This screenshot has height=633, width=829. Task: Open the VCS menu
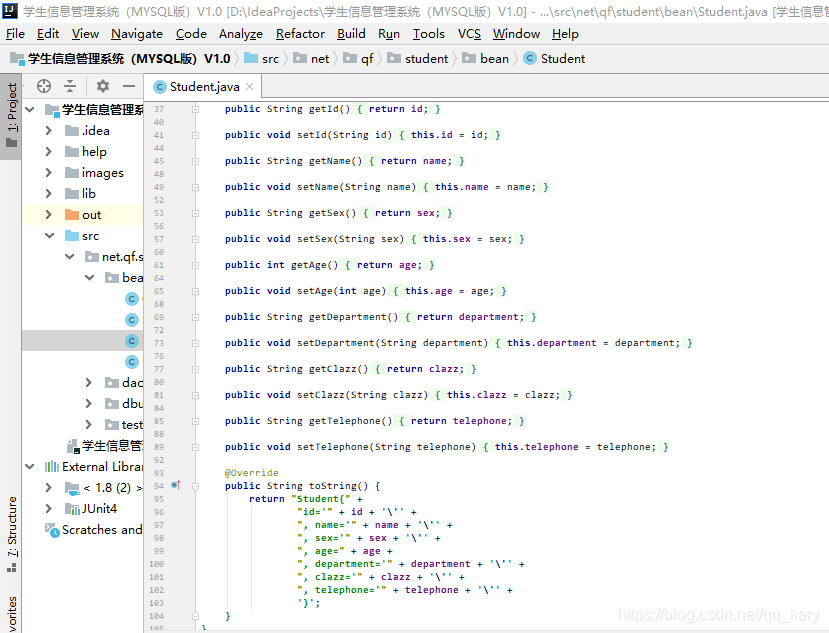tap(469, 34)
